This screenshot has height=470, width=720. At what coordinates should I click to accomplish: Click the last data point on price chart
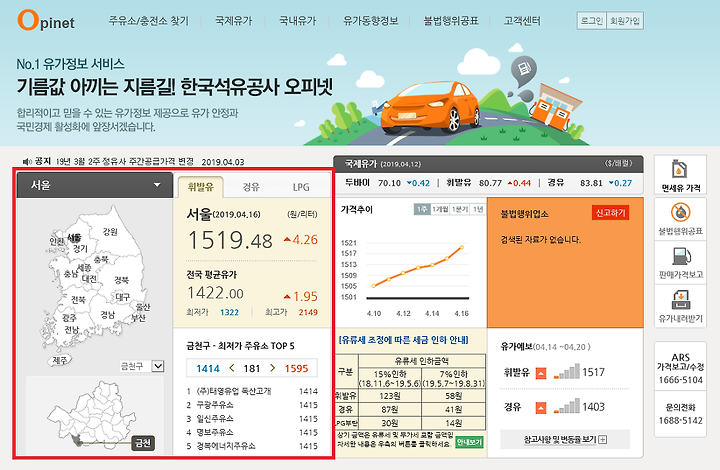[462, 247]
